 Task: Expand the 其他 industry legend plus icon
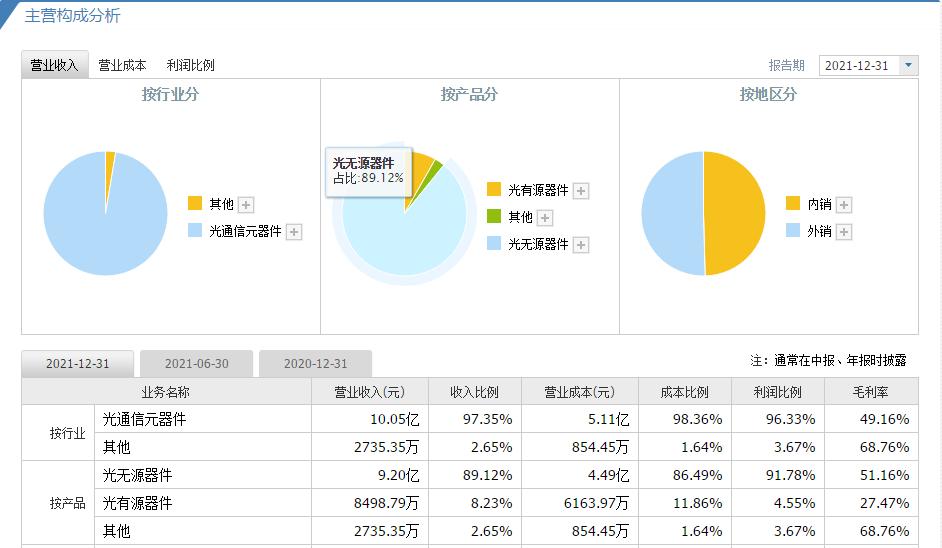coord(246,205)
